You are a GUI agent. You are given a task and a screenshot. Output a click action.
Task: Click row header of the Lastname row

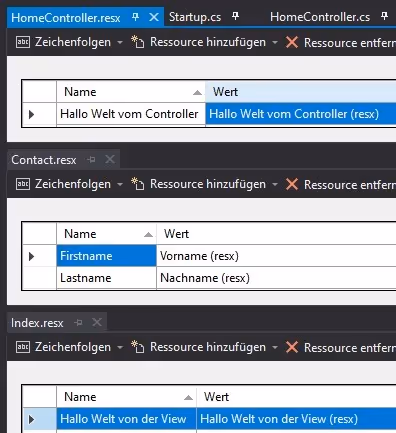(x=39, y=278)
